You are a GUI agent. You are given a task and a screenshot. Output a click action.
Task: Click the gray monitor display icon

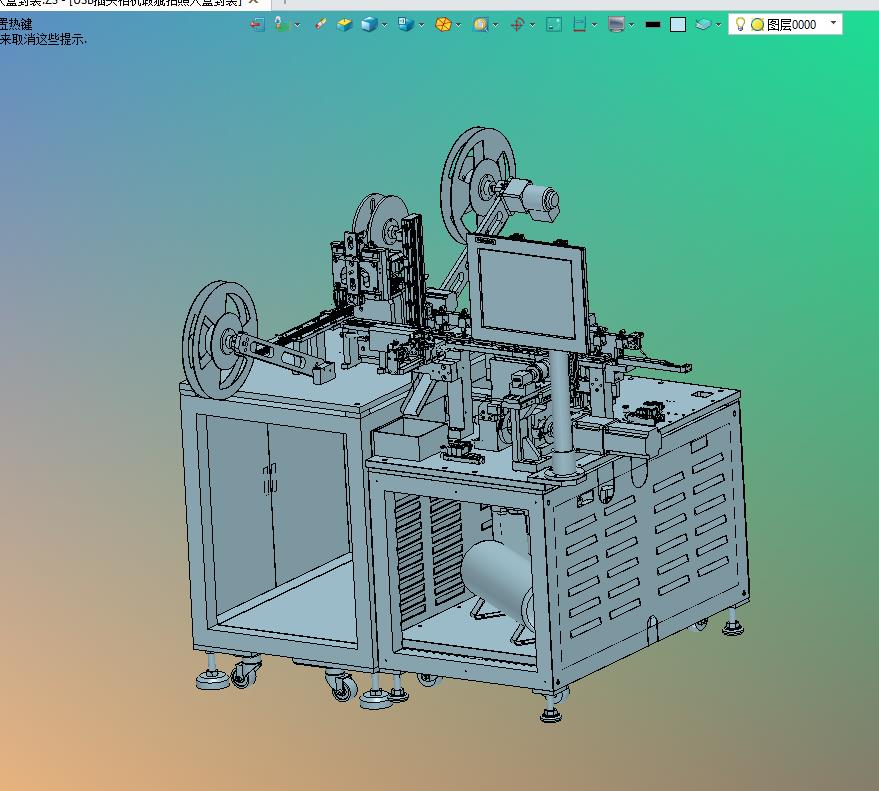(x=616, y=24)
